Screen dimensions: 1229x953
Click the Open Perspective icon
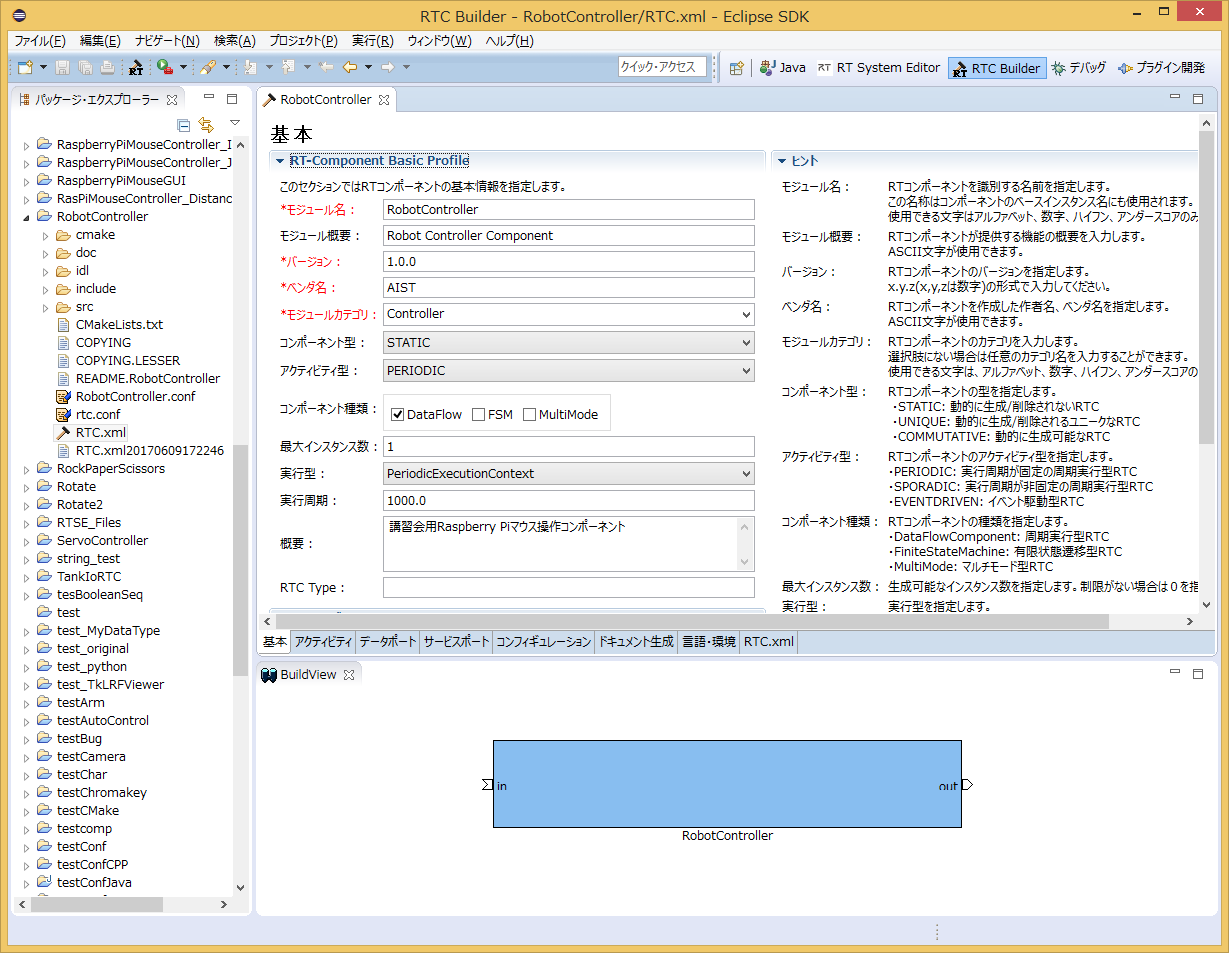pos(737,68)
